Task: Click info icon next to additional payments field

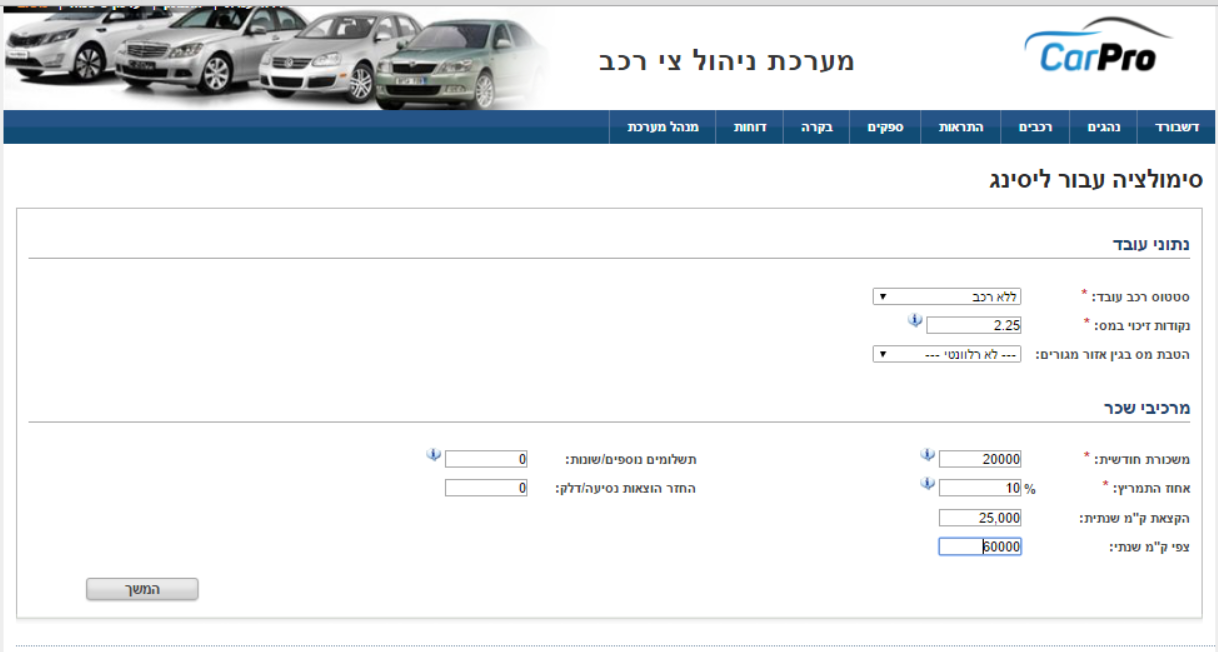Action: pos(433,456)
